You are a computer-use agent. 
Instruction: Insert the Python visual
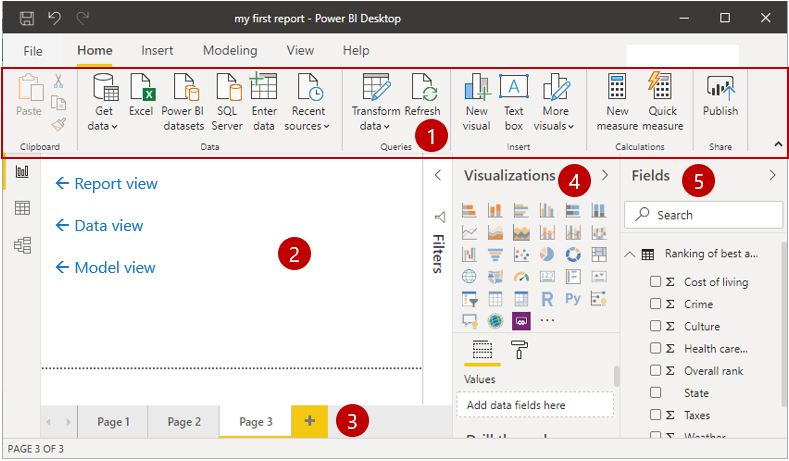click(x=573, y=299)
